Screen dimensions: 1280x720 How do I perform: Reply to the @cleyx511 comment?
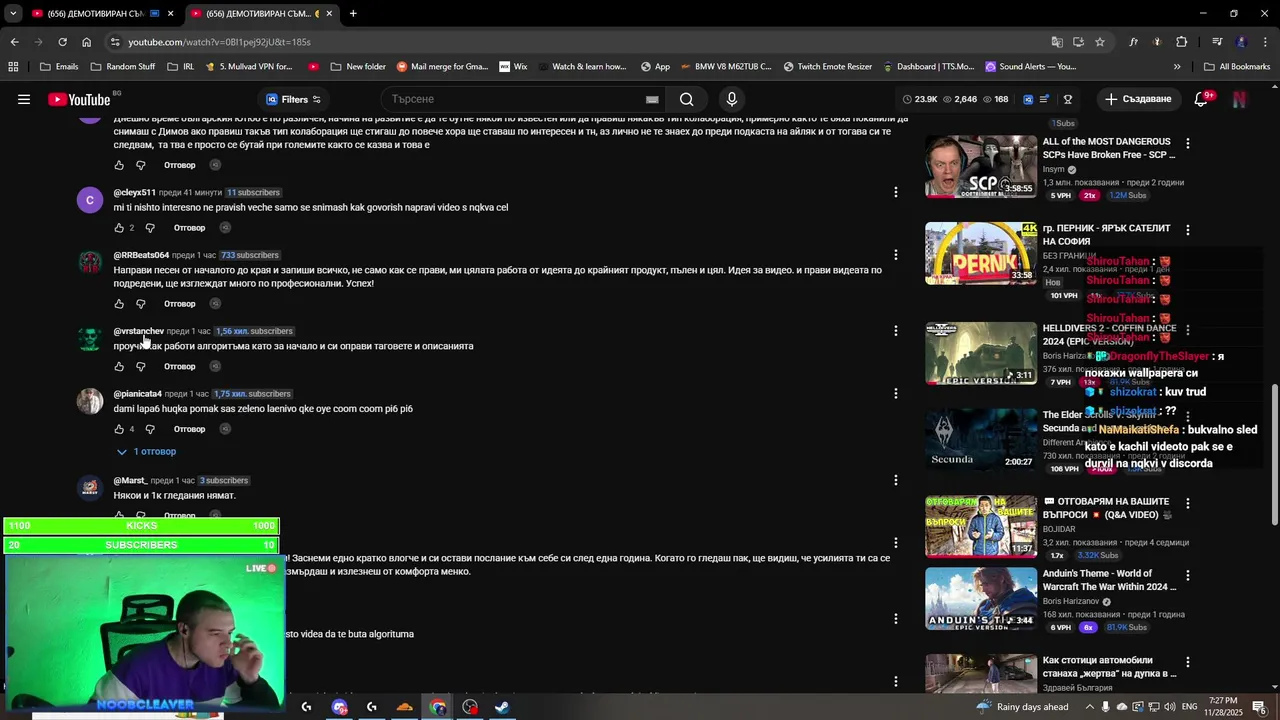click(x=189, y=227)
